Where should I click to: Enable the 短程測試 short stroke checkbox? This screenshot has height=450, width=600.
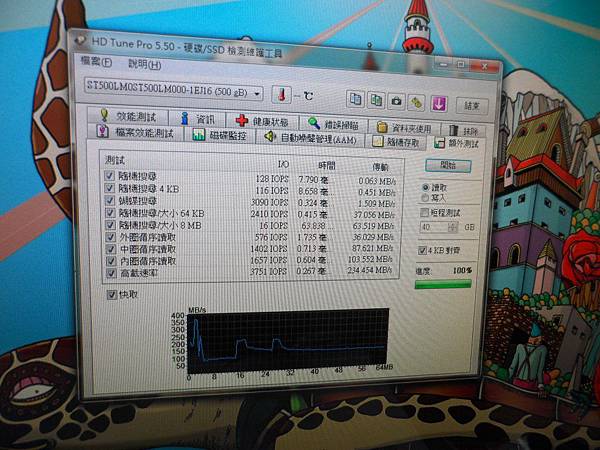(x=424, y=212)
